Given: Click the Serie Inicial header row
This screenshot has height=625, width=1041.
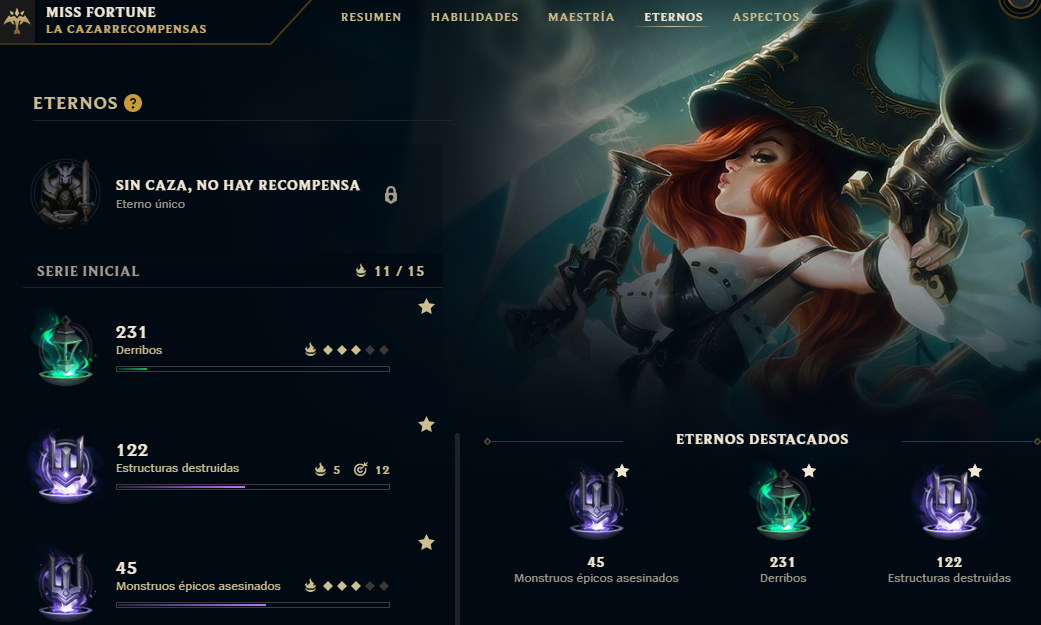Looking at the screenshot, I should (232, 271).
